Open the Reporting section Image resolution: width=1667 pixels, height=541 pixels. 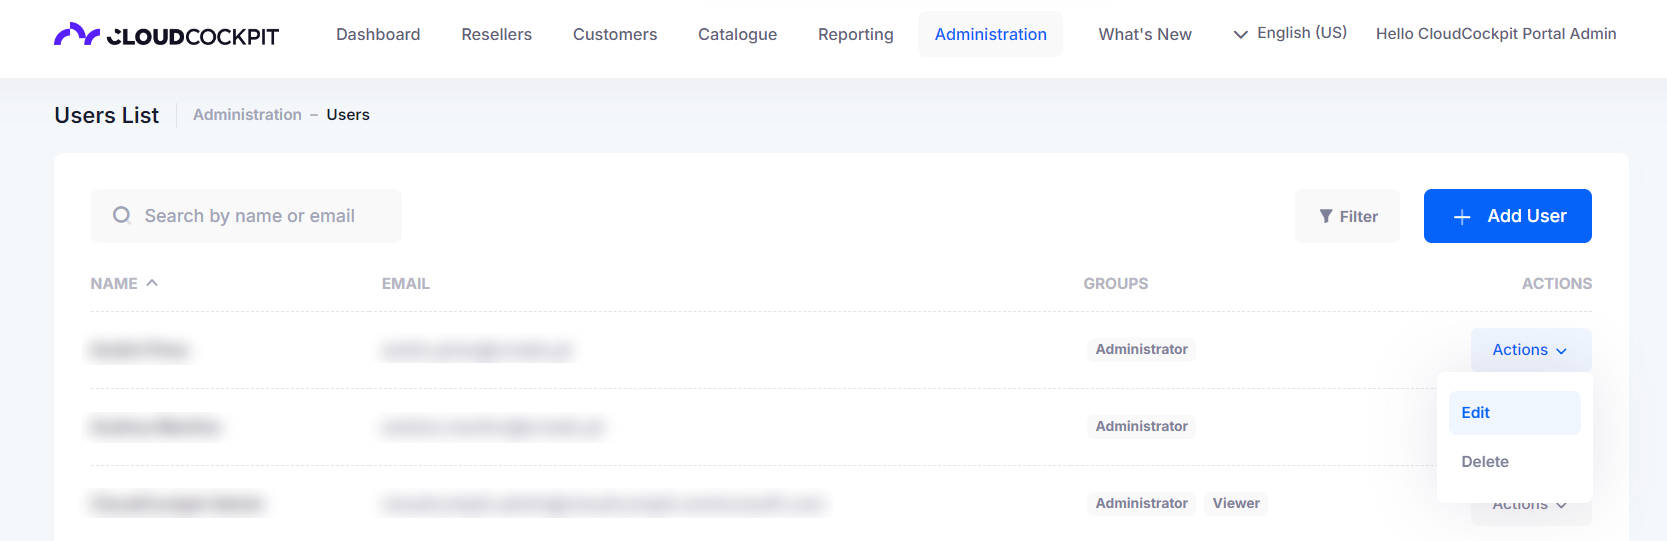856,34
